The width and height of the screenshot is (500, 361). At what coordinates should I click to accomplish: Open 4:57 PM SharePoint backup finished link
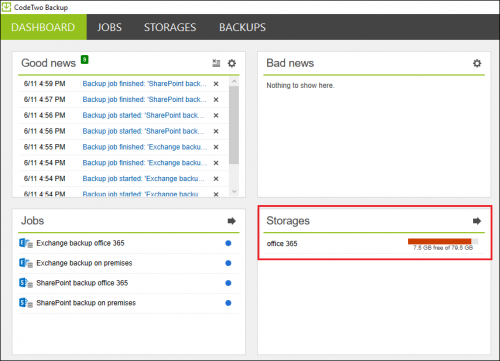(x=145, y=99)
